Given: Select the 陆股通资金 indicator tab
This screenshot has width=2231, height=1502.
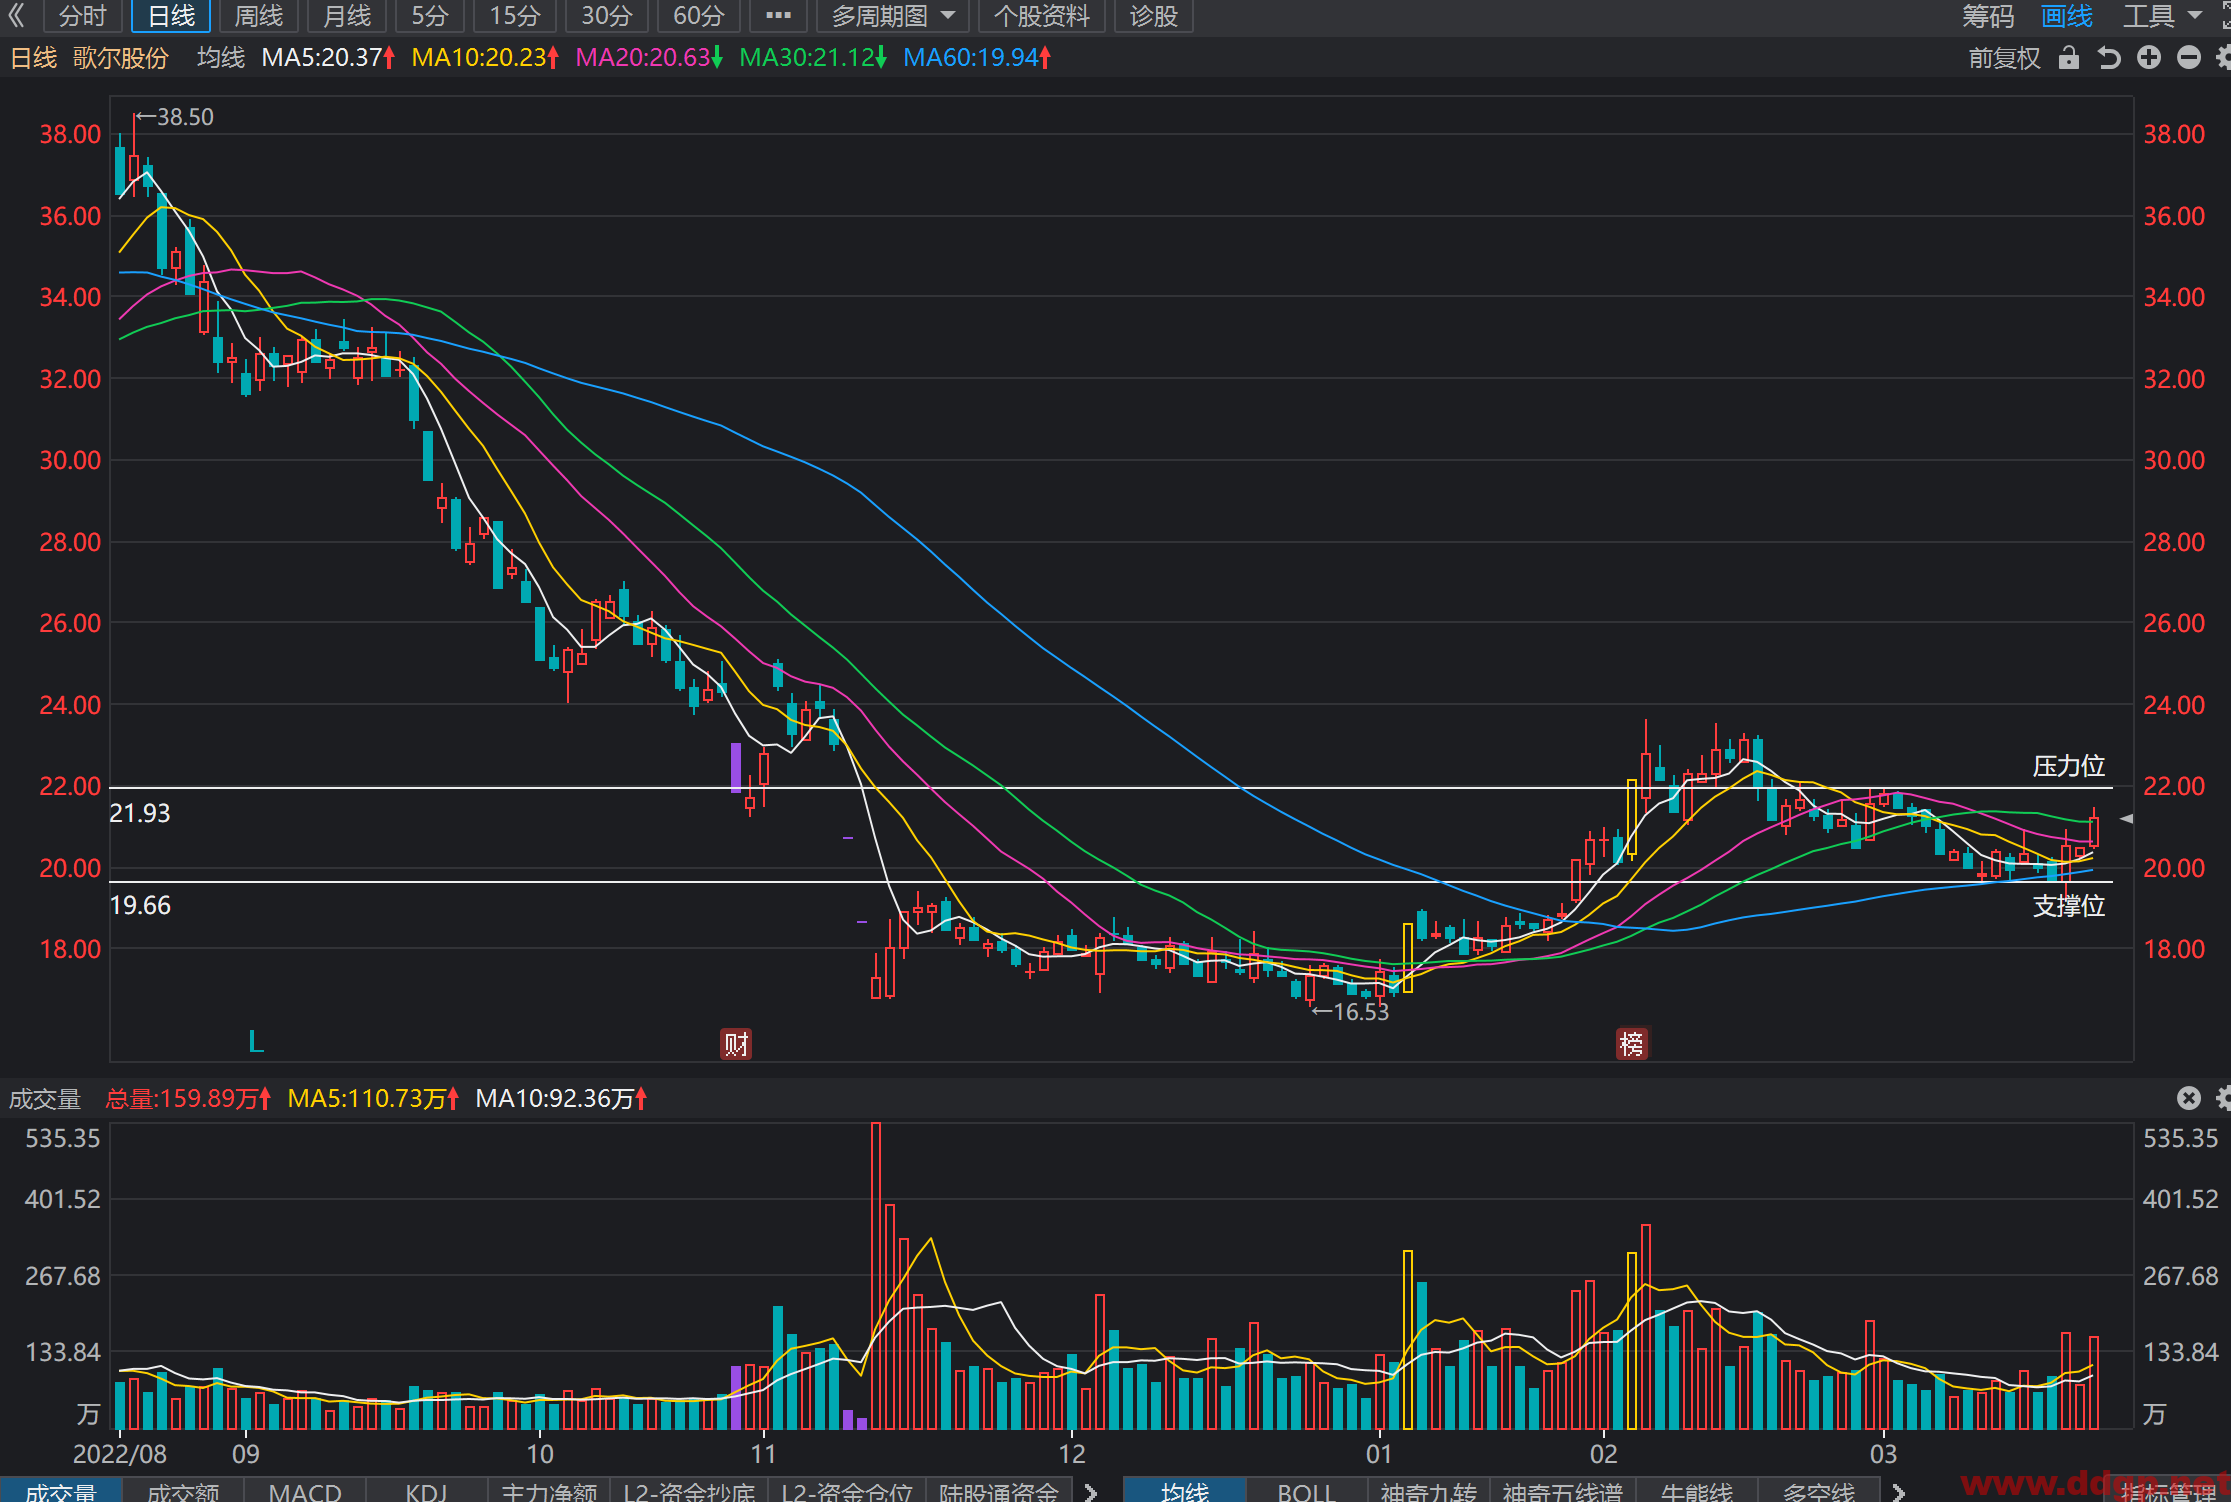Looking at the screenshot, I should pyautogui.click(x=999, y=1490).
